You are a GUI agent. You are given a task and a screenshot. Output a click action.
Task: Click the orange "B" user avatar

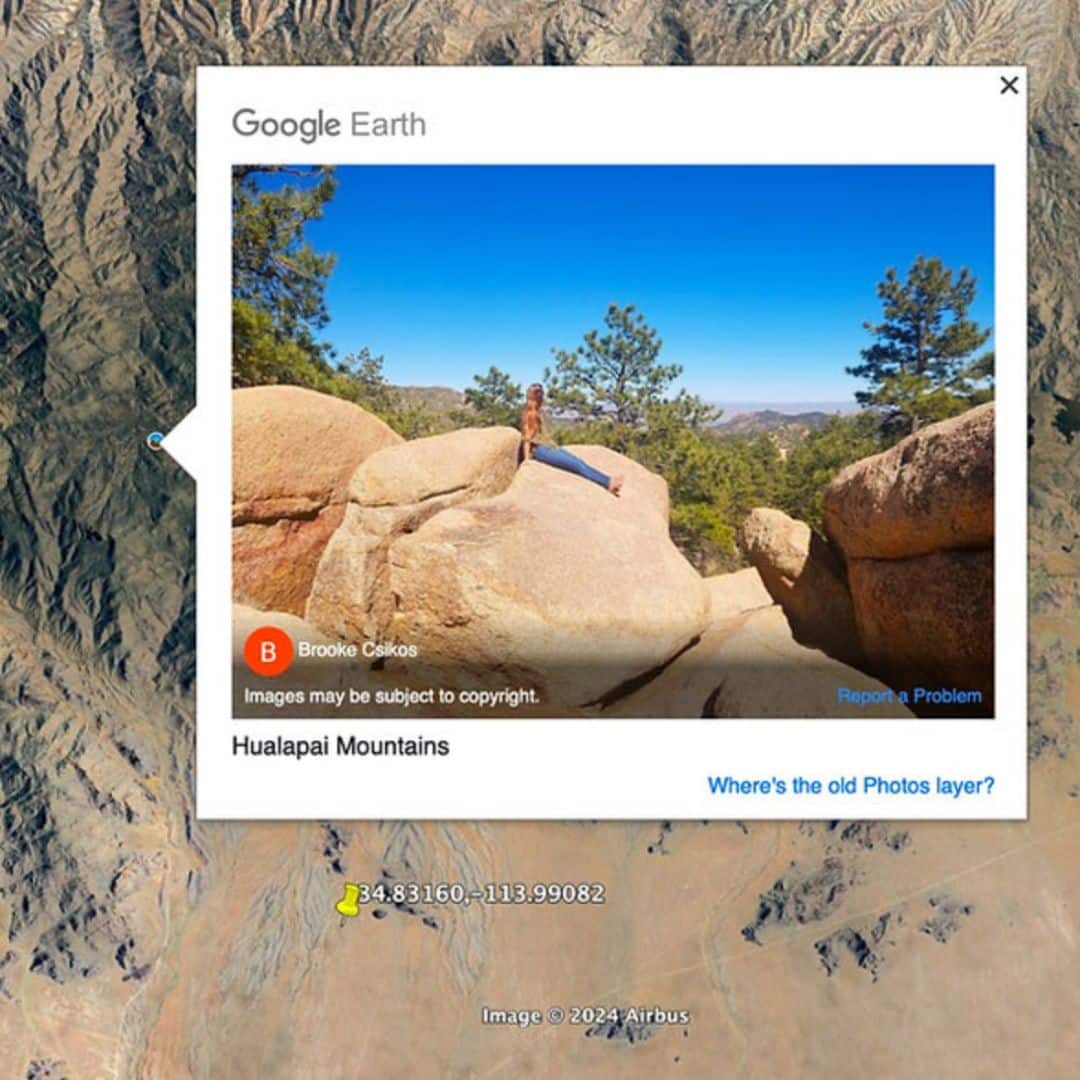[x=268, y=651]
